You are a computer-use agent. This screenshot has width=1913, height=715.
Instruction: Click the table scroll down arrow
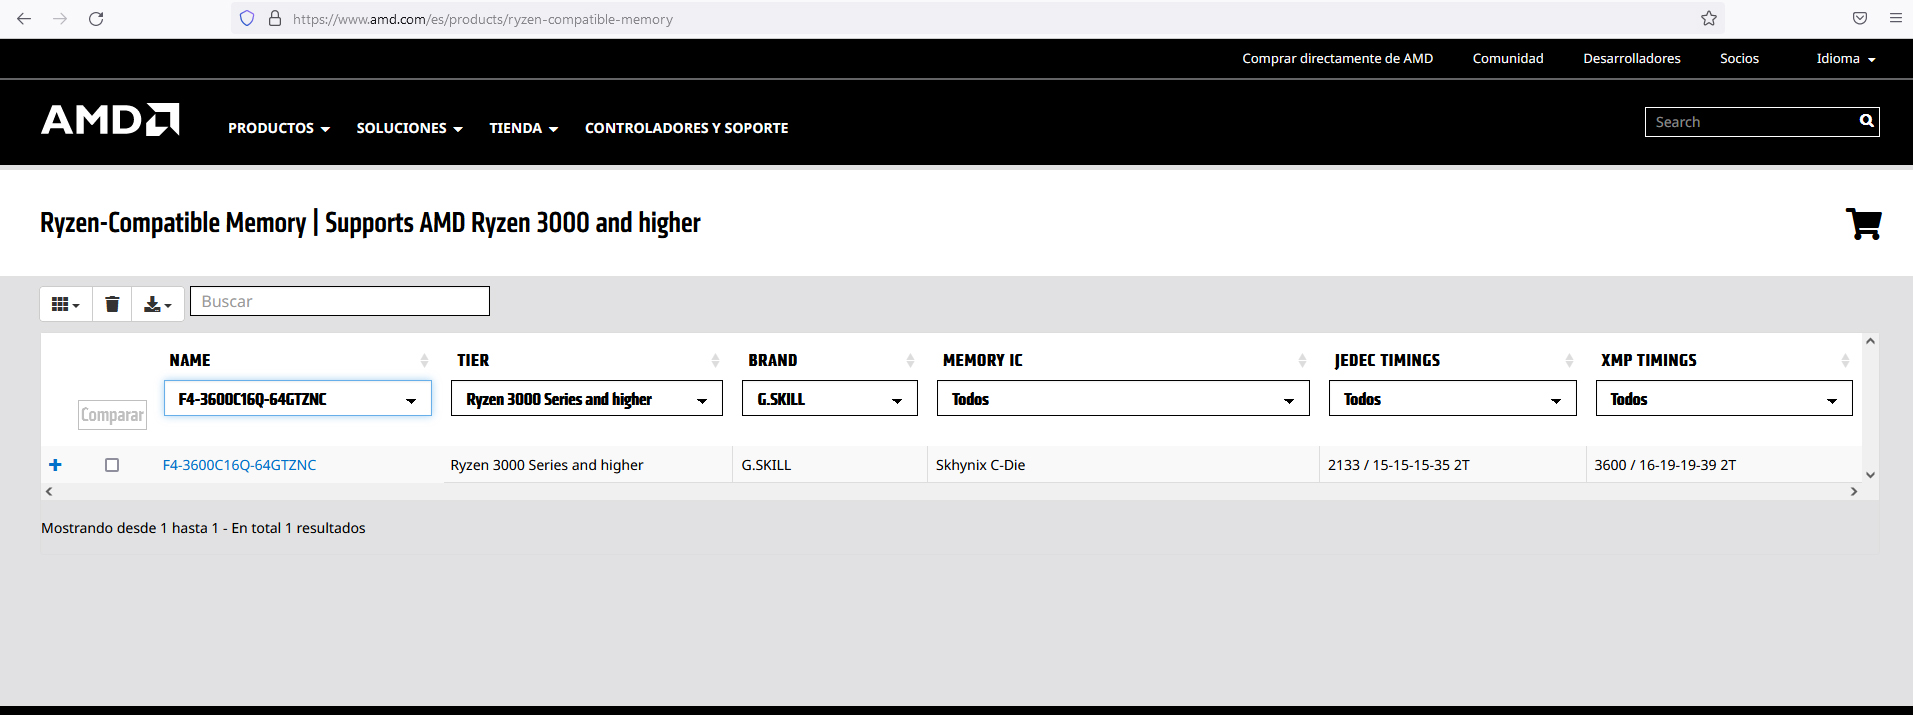click(1870, 475)
